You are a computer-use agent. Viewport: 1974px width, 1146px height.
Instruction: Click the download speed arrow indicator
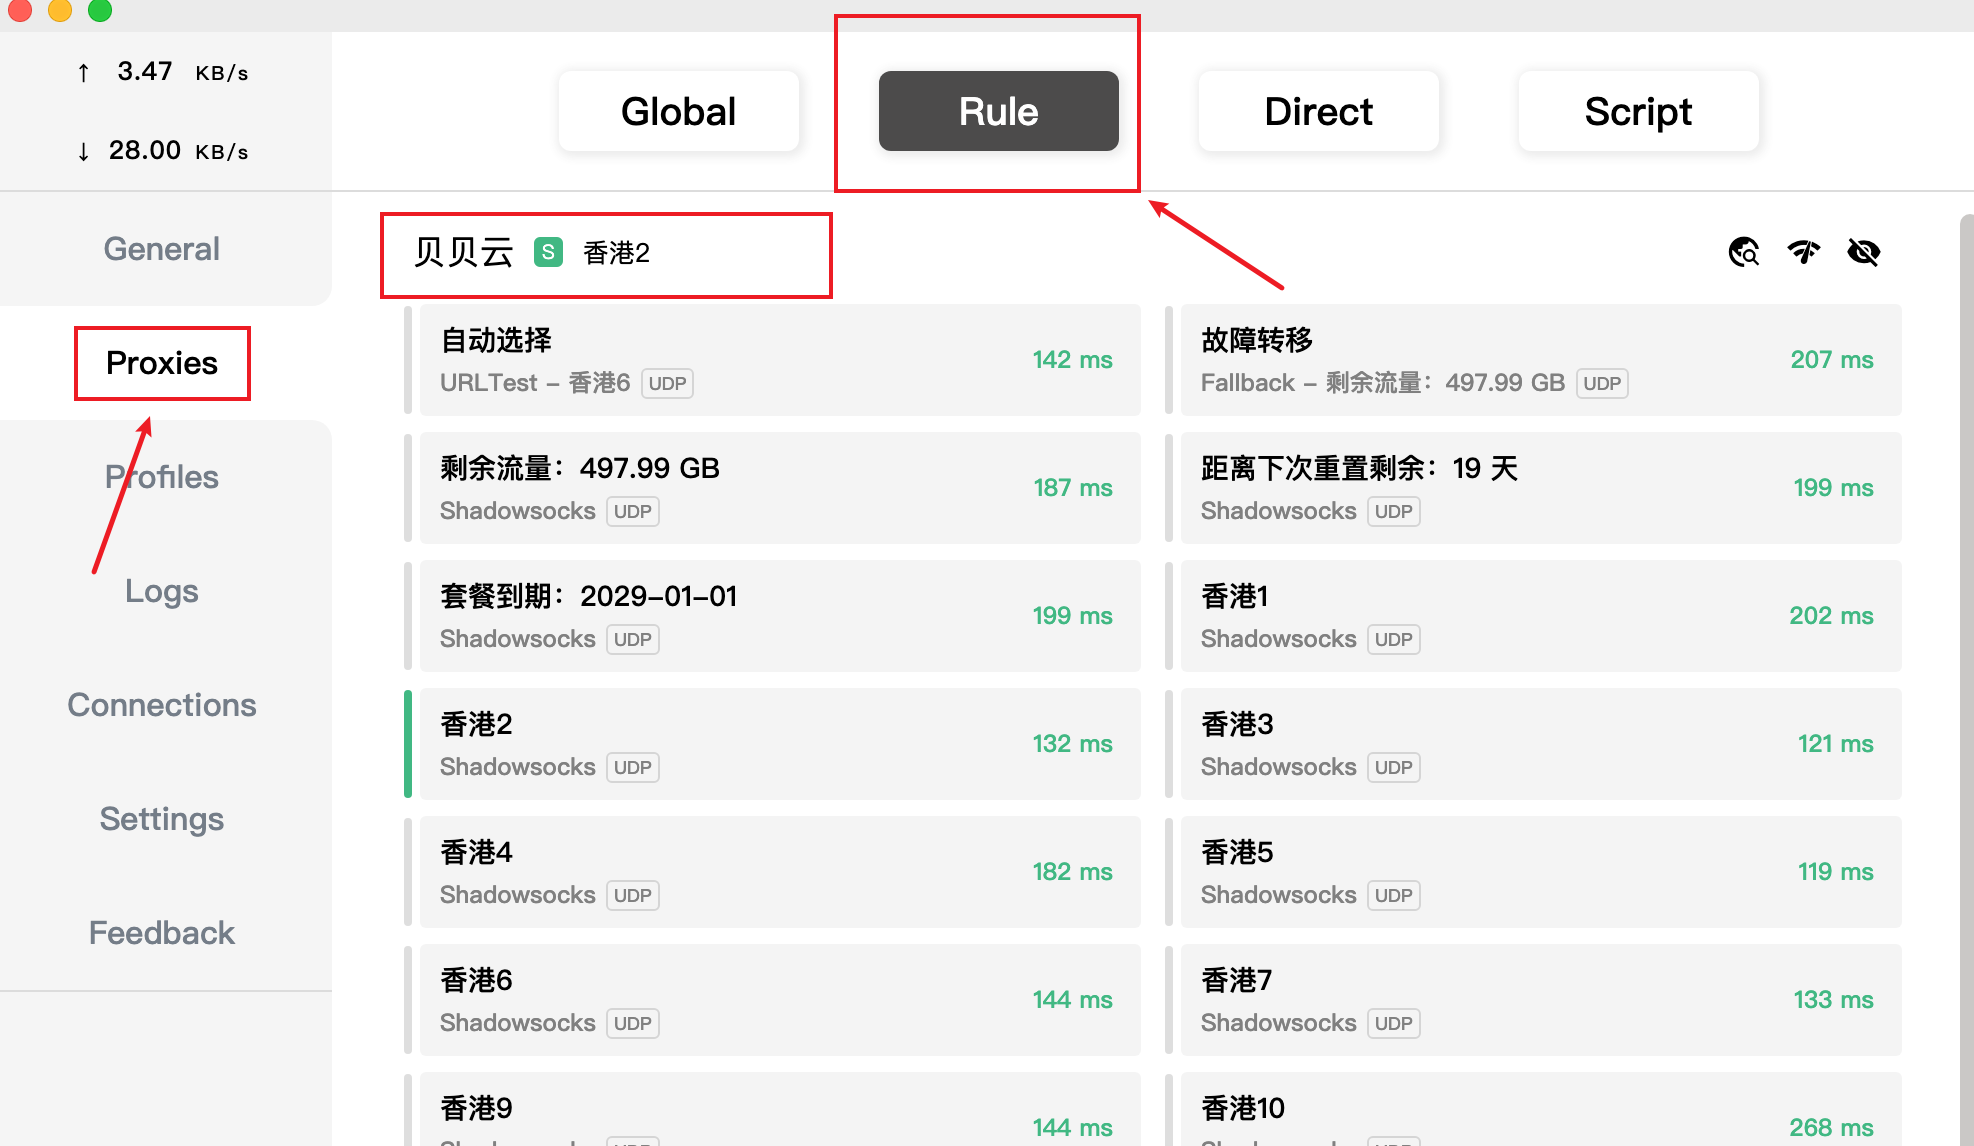tap(83, 151)
